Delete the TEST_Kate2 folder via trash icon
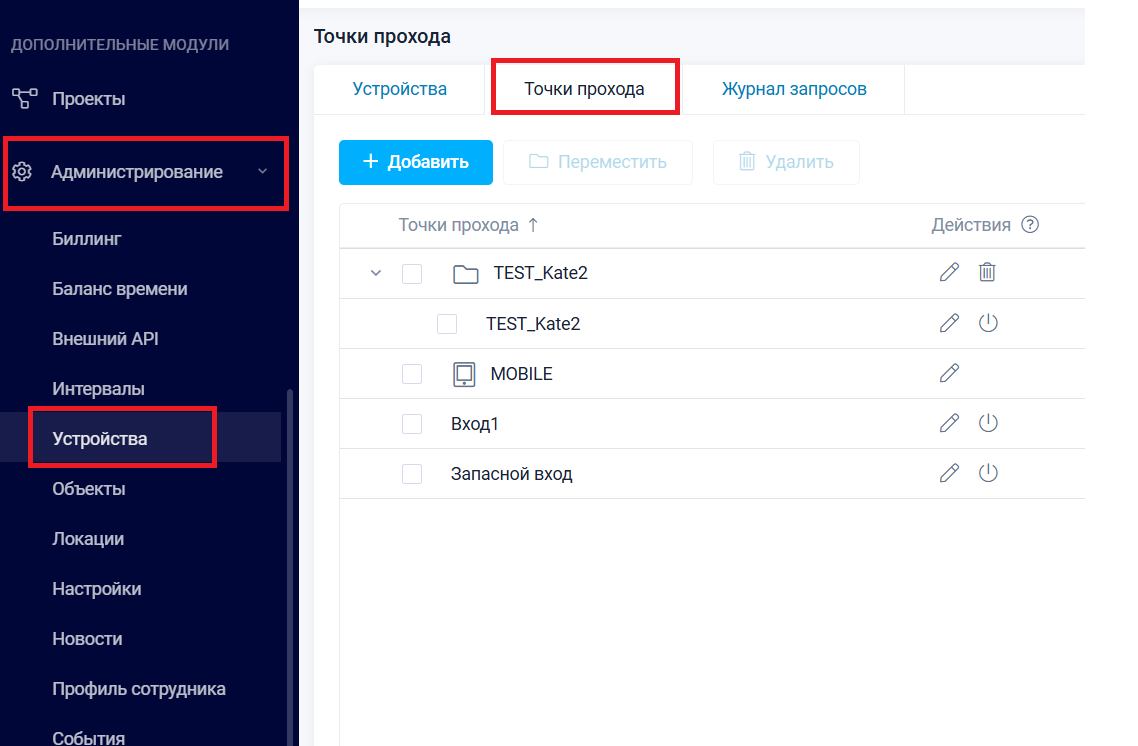Image resolution: width=1138 pixels, height=746 pixels. point(987,272)
